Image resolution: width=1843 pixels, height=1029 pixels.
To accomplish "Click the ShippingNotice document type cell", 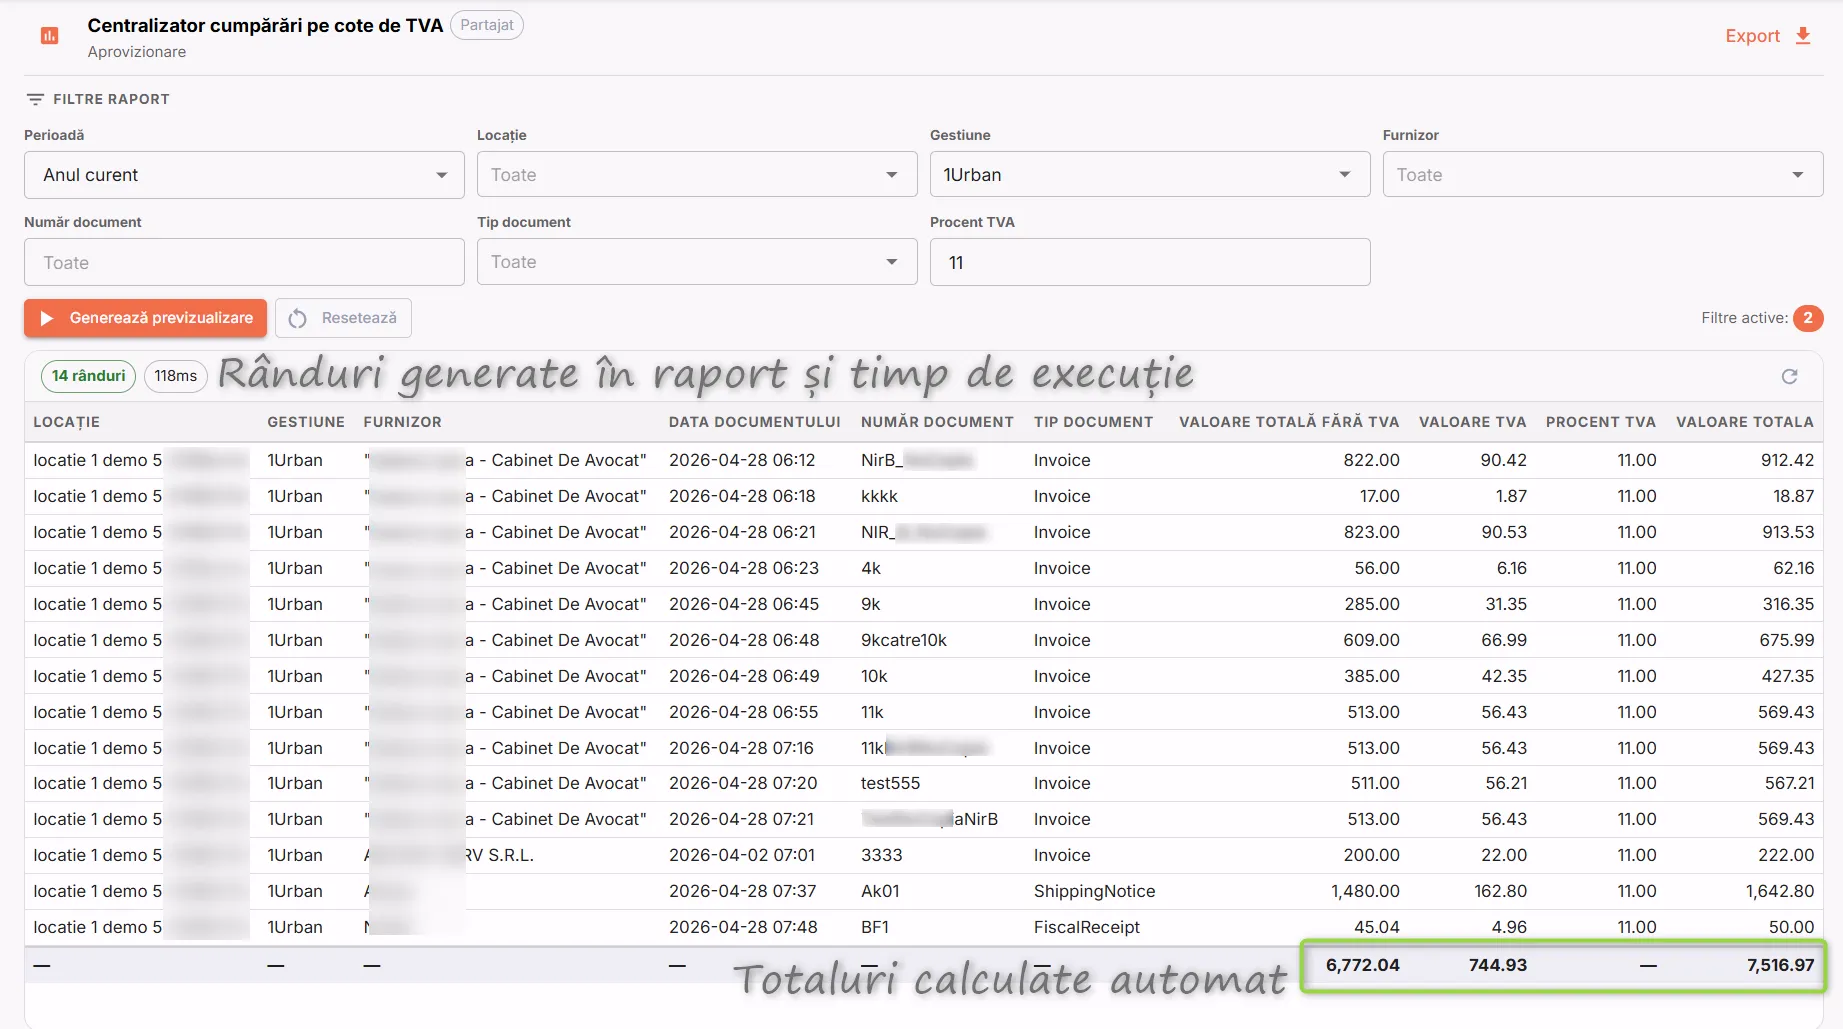I will tap(1094, 891).
